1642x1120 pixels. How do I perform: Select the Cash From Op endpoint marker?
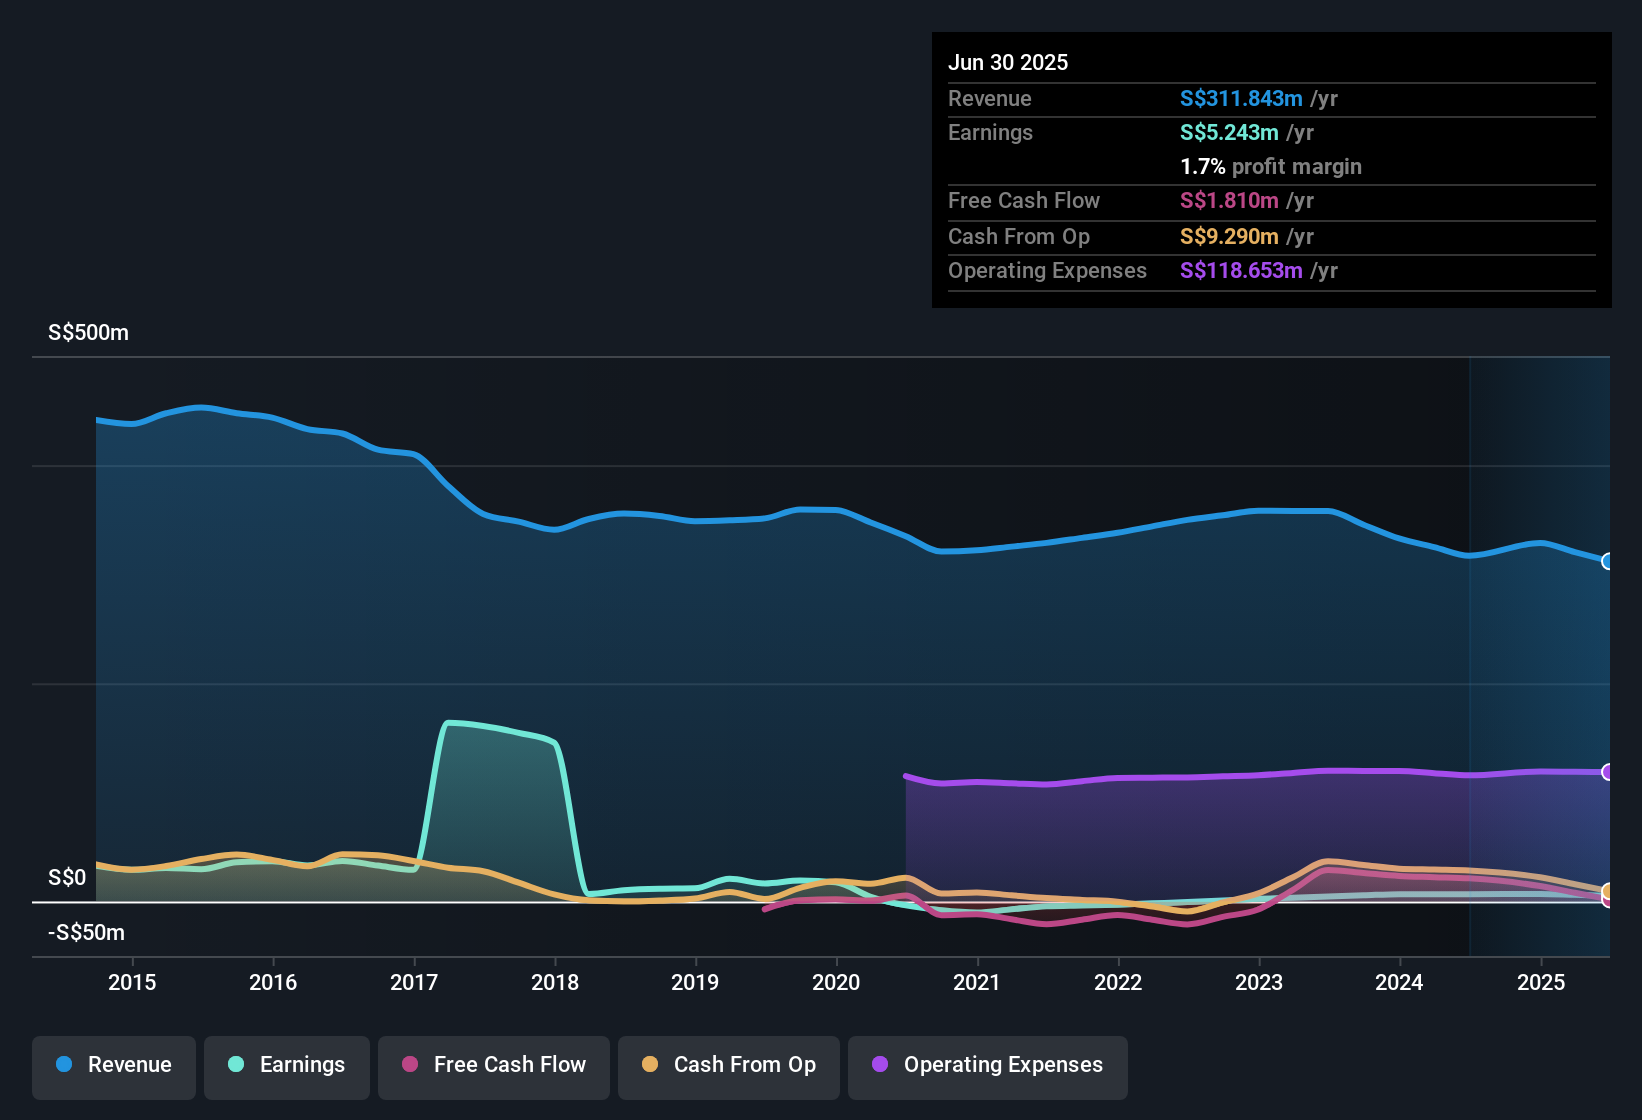pos(1608,891)
